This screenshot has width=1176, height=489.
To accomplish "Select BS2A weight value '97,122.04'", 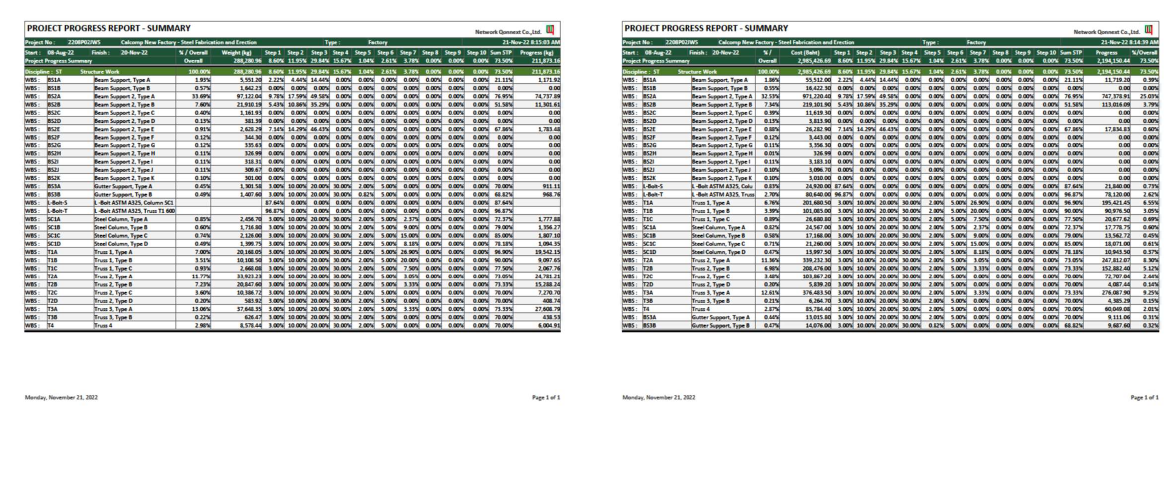I will (x=248, y=96).
